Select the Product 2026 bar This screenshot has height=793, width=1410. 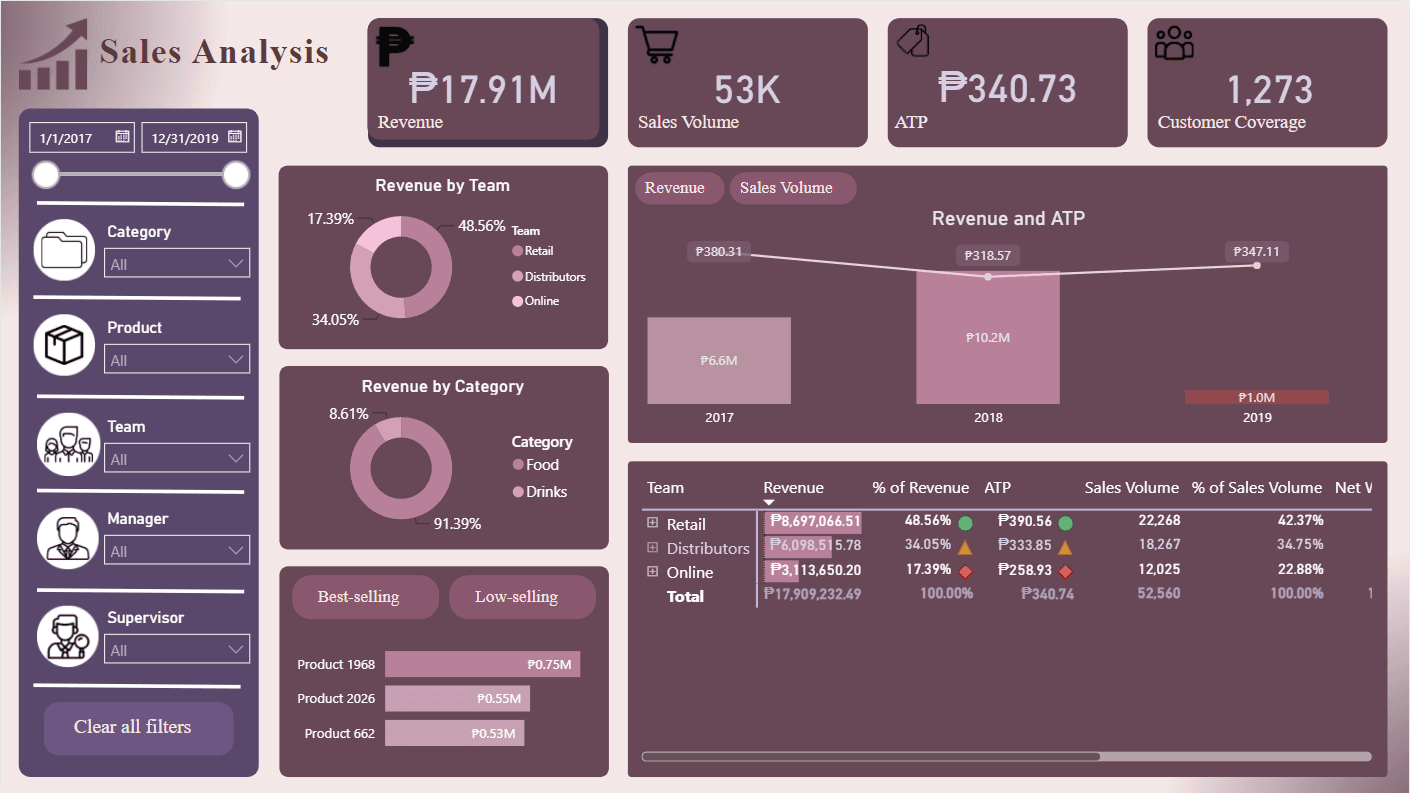point(458,698)
